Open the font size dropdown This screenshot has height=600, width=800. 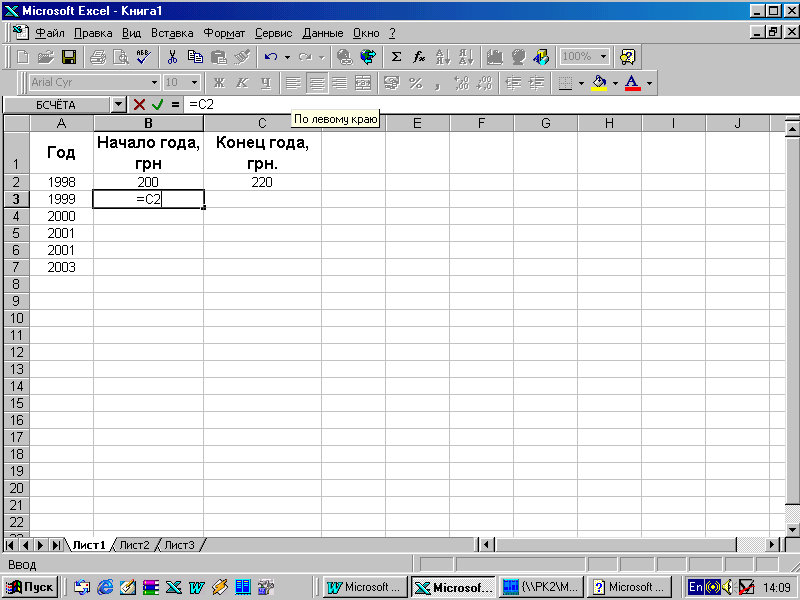194,83
